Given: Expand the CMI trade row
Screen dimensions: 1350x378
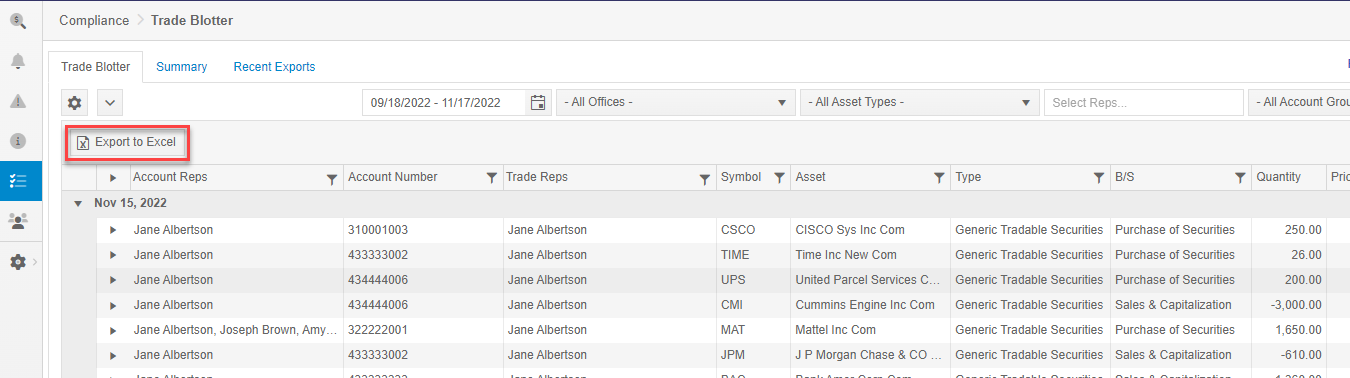Looking at the screenshot, I should [x=113, y=305].
